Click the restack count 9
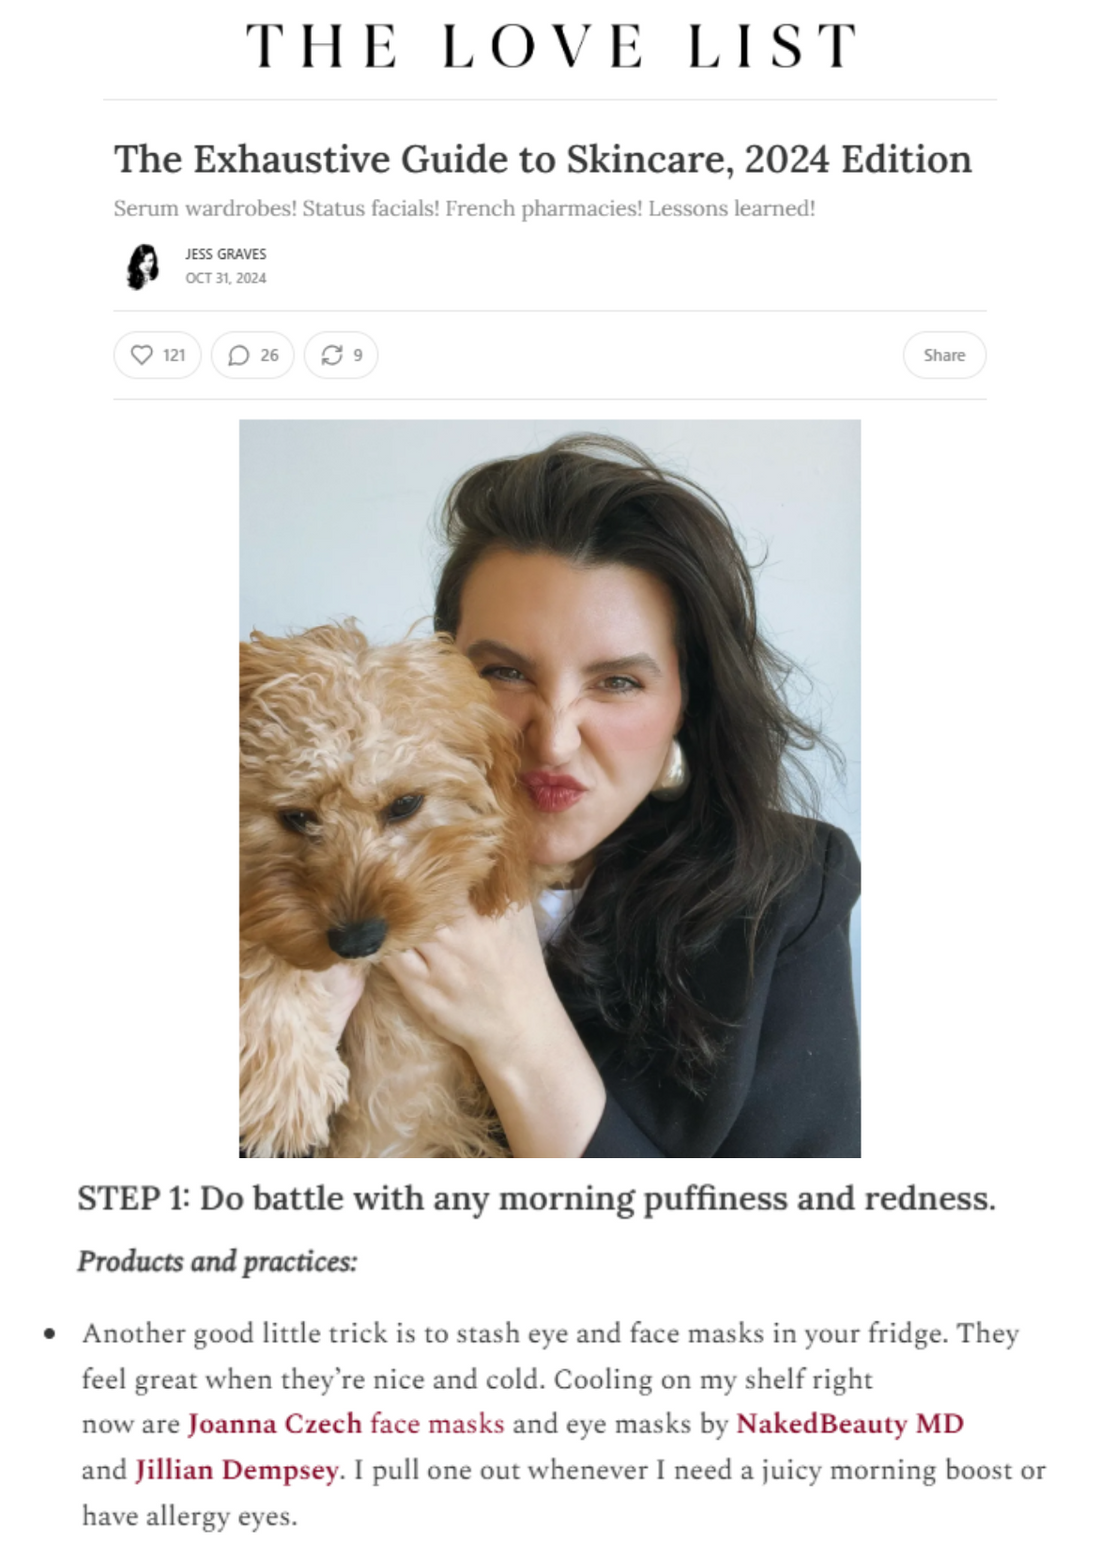 point(358,355)
